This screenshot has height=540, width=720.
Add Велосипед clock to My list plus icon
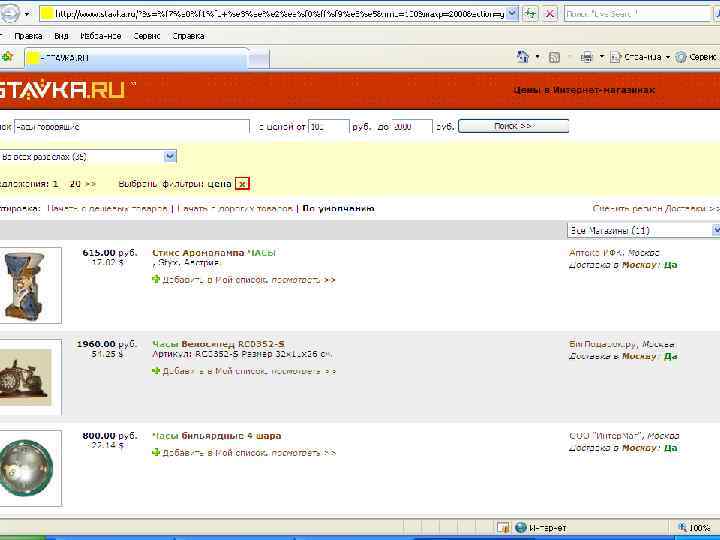pyautogui.click(x=156, y=371)
